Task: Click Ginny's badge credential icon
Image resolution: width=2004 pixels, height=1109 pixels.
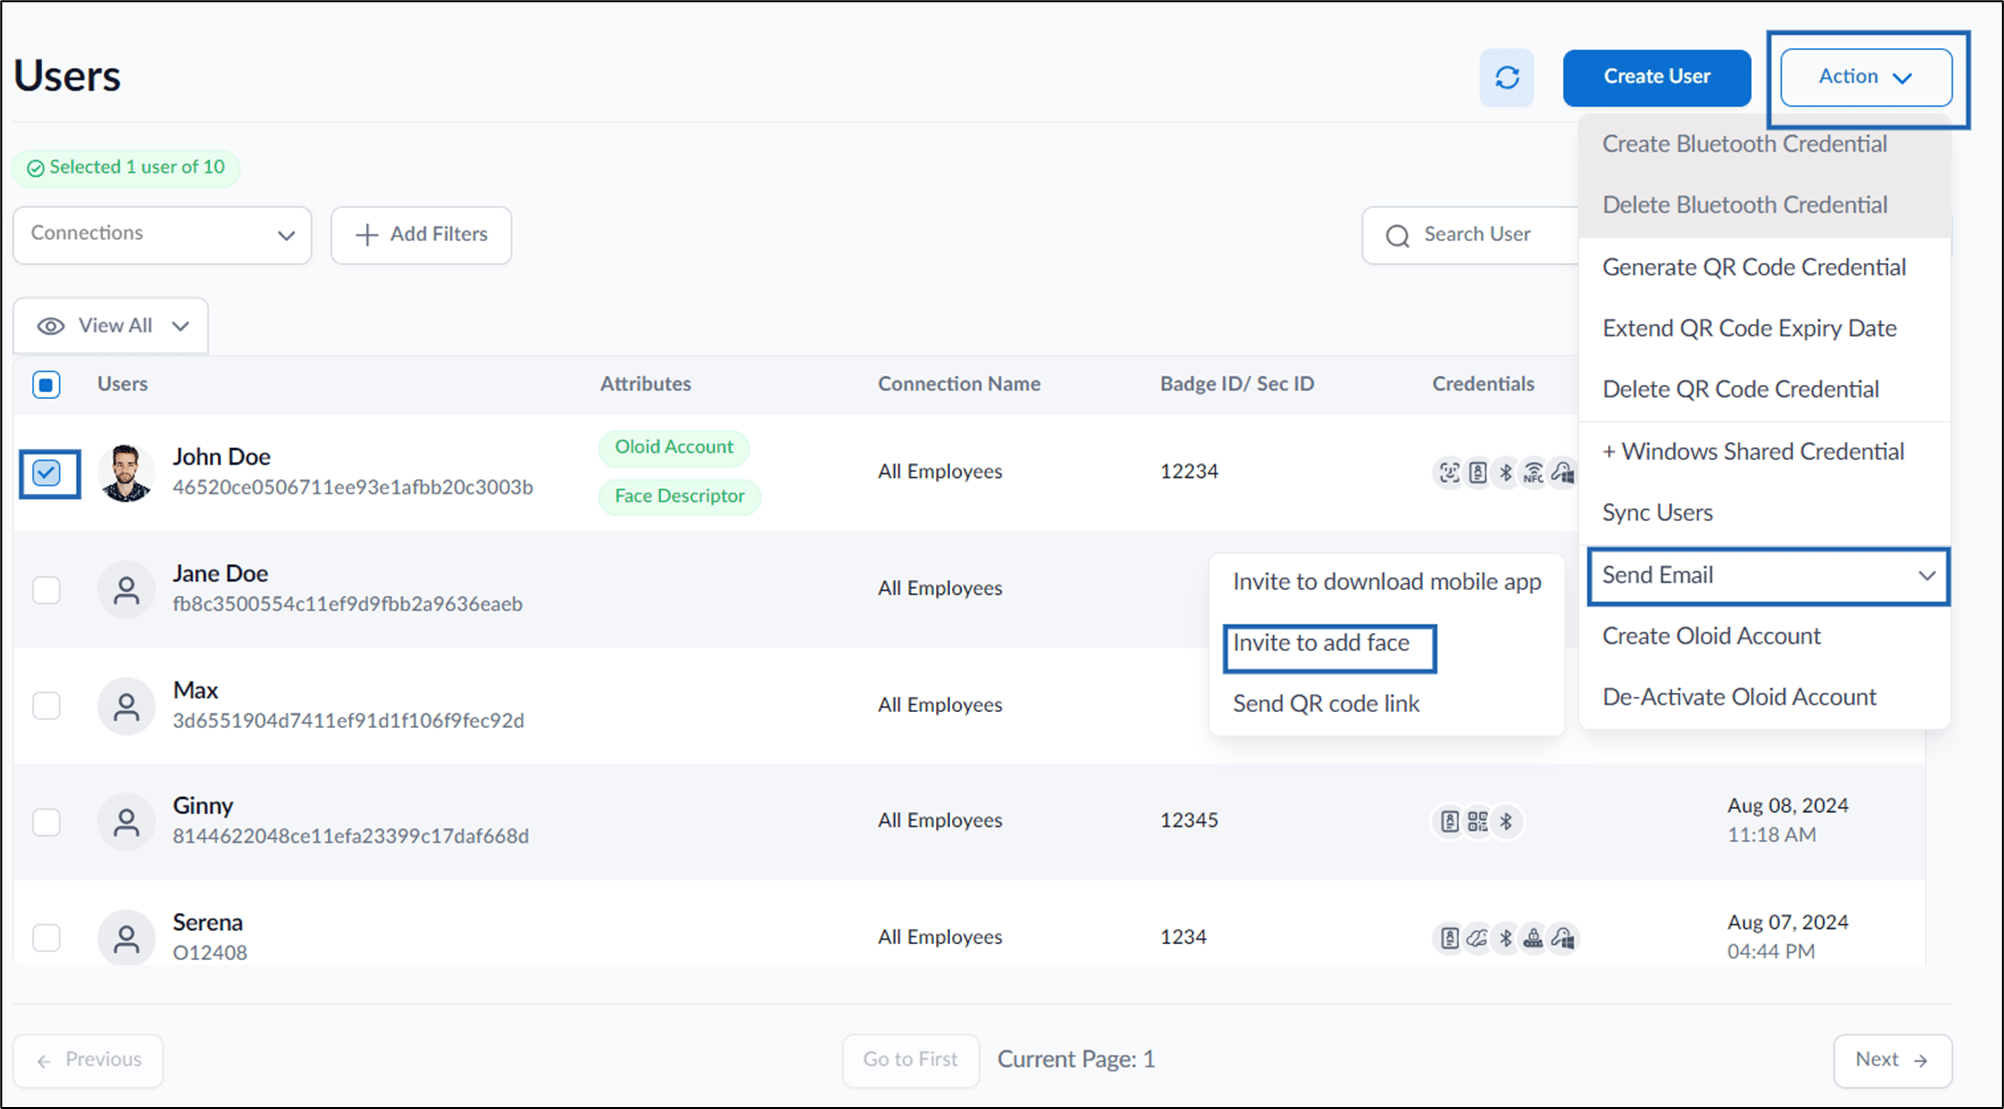Action: coord(1449,822)
